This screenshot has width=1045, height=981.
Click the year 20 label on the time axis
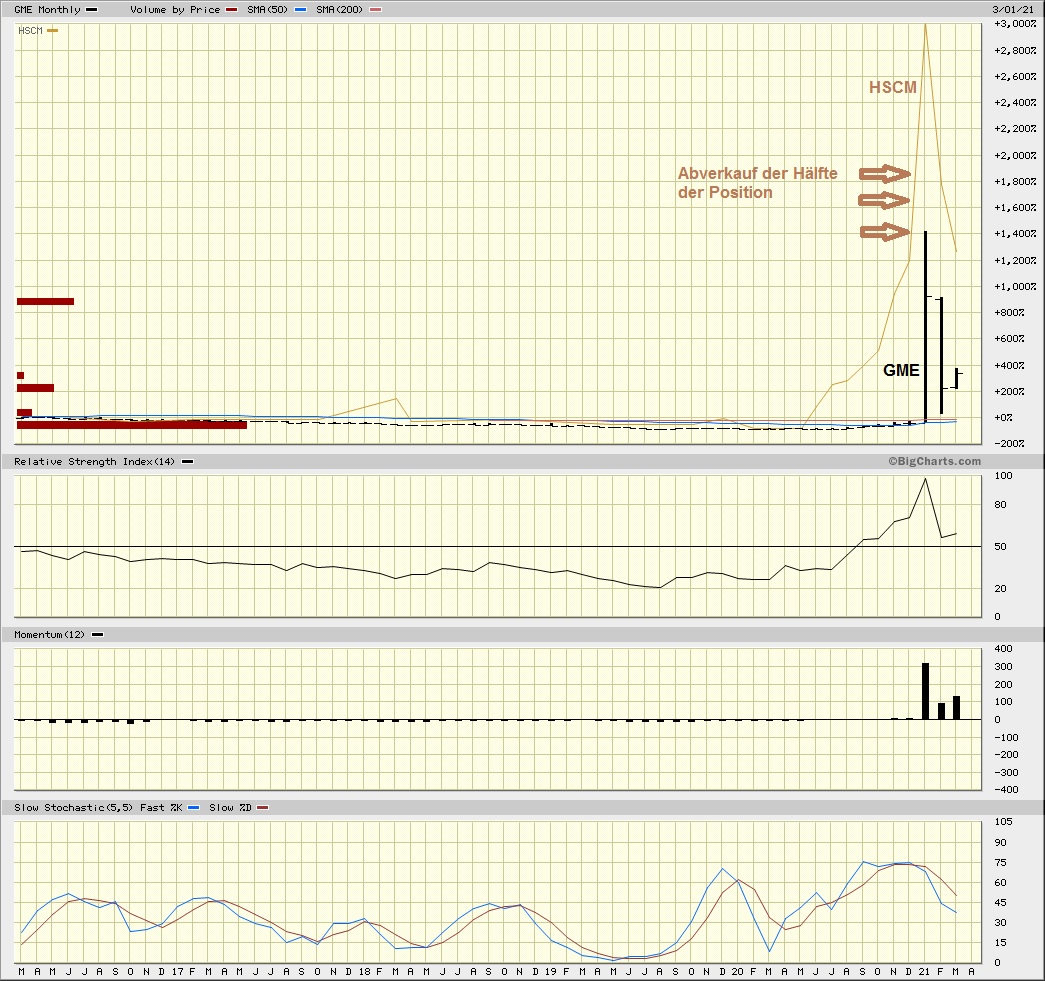coord(737,972)
